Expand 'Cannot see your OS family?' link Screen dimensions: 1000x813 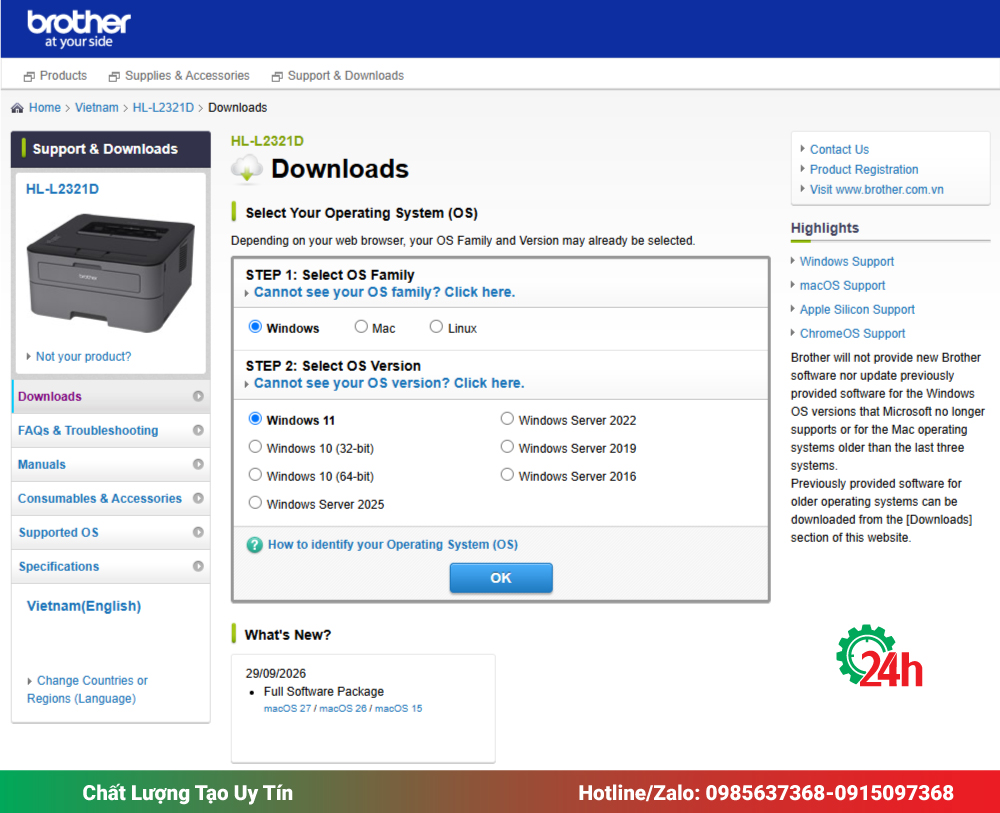tap(384, 292)
